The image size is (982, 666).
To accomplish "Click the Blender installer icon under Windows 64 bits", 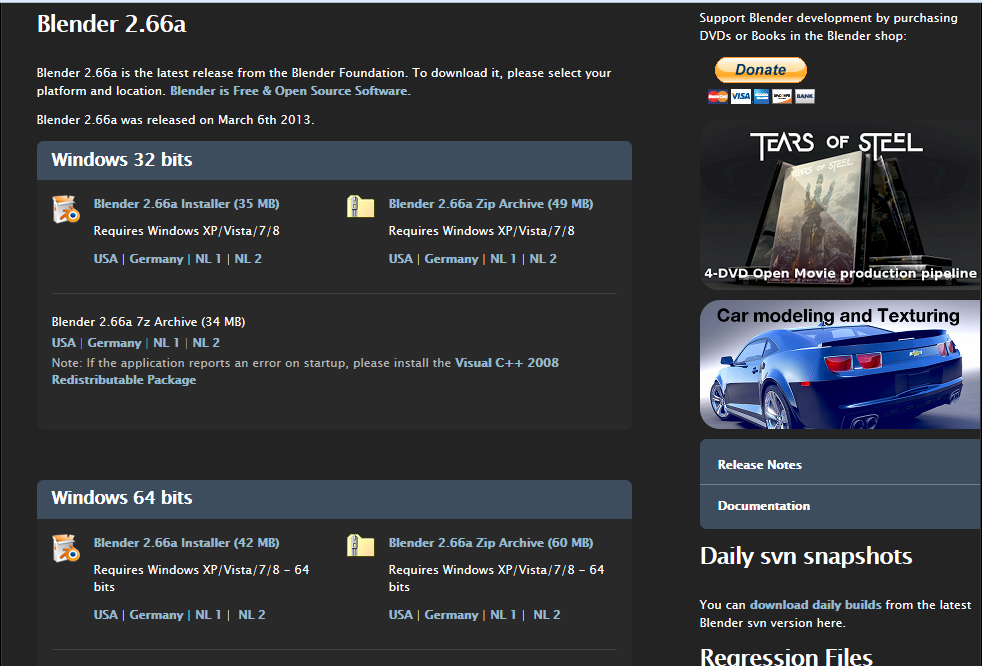I will point(66,548).
